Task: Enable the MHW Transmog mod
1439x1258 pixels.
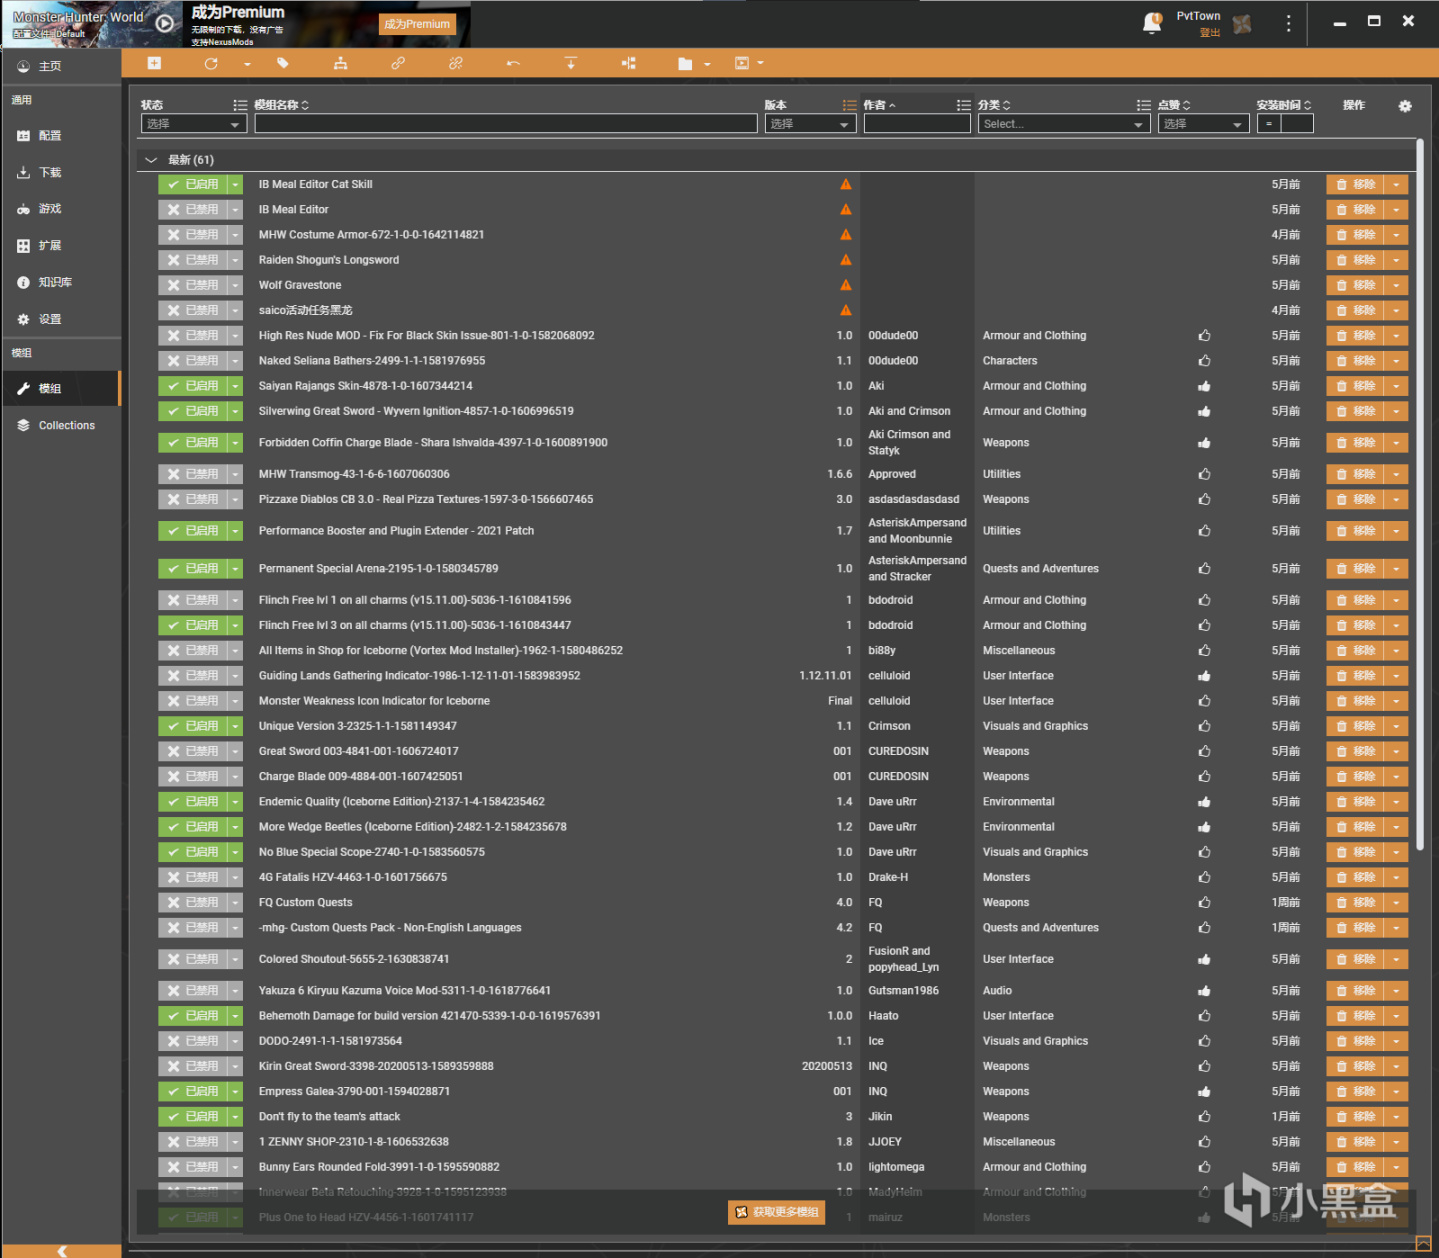Action: 192,474
